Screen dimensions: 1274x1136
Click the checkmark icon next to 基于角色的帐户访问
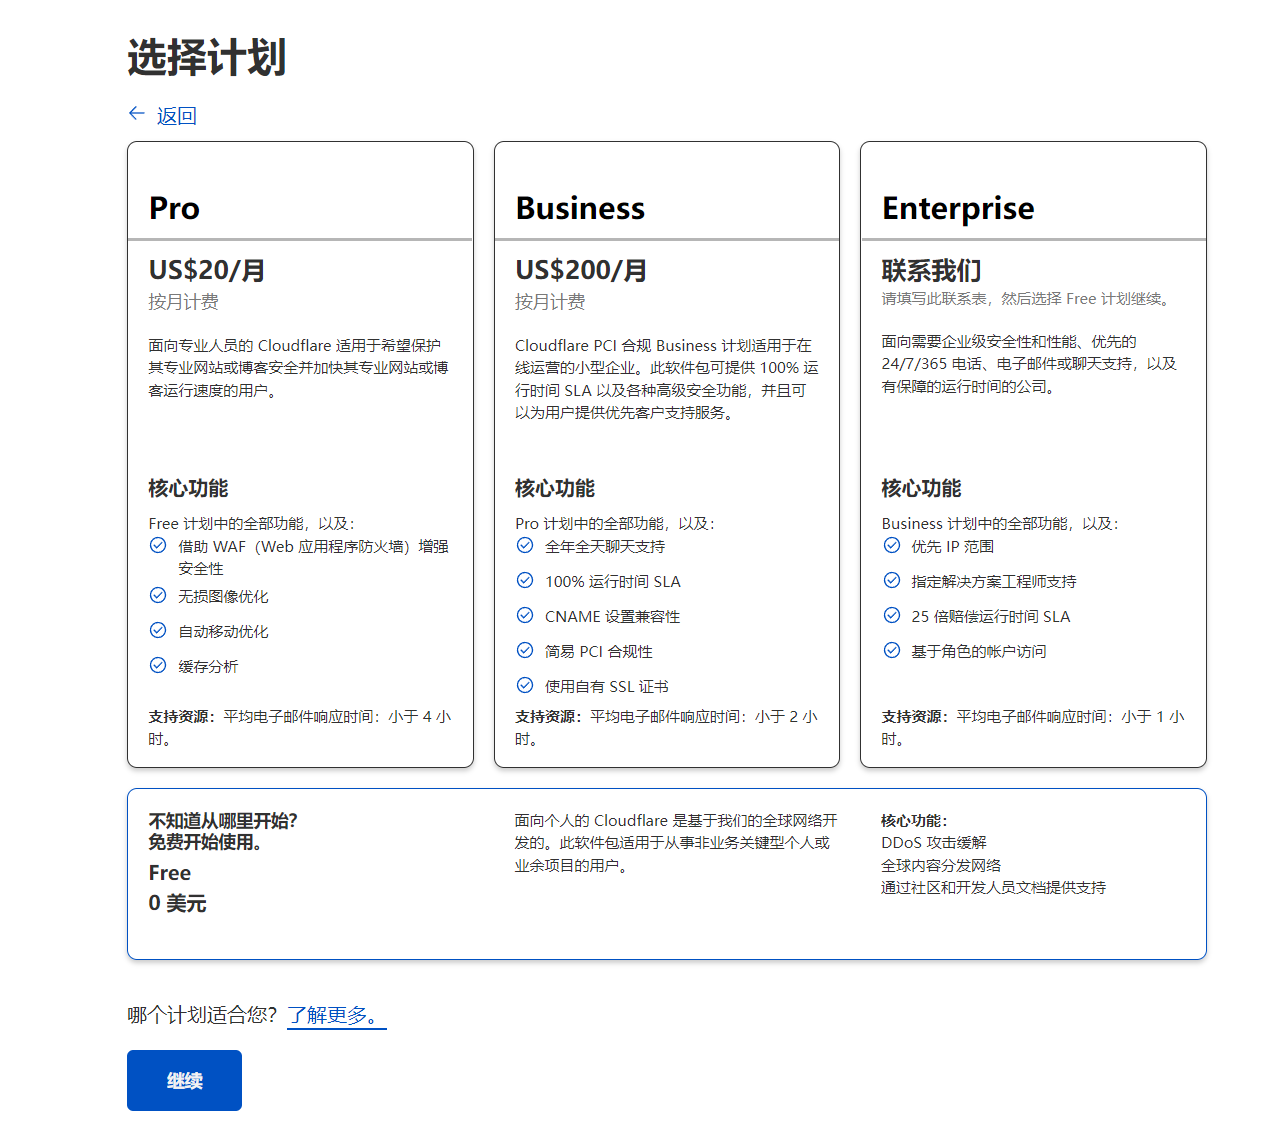tap(892, 650)
